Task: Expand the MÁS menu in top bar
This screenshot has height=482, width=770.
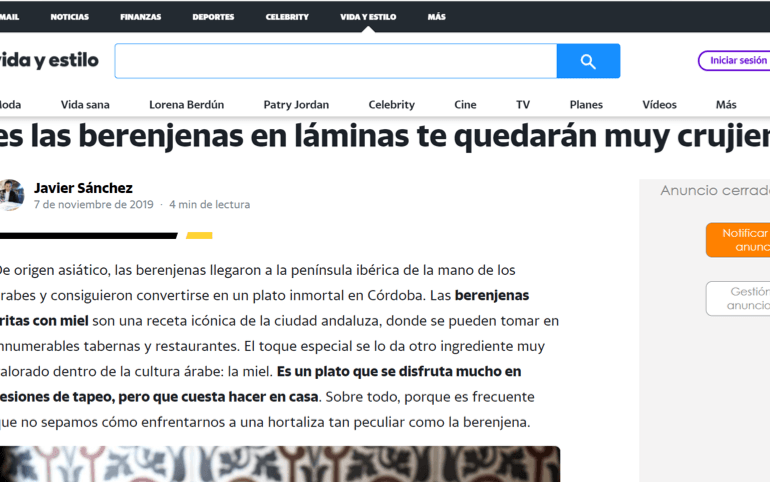Action: point(437,17)
